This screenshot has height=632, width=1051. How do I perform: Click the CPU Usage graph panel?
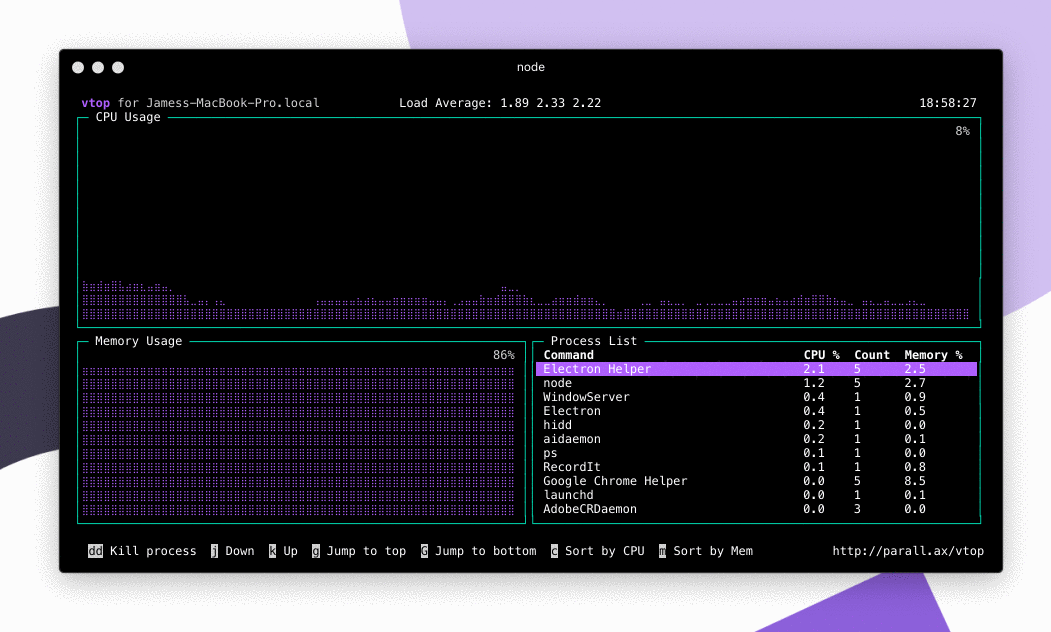(530, 220)
